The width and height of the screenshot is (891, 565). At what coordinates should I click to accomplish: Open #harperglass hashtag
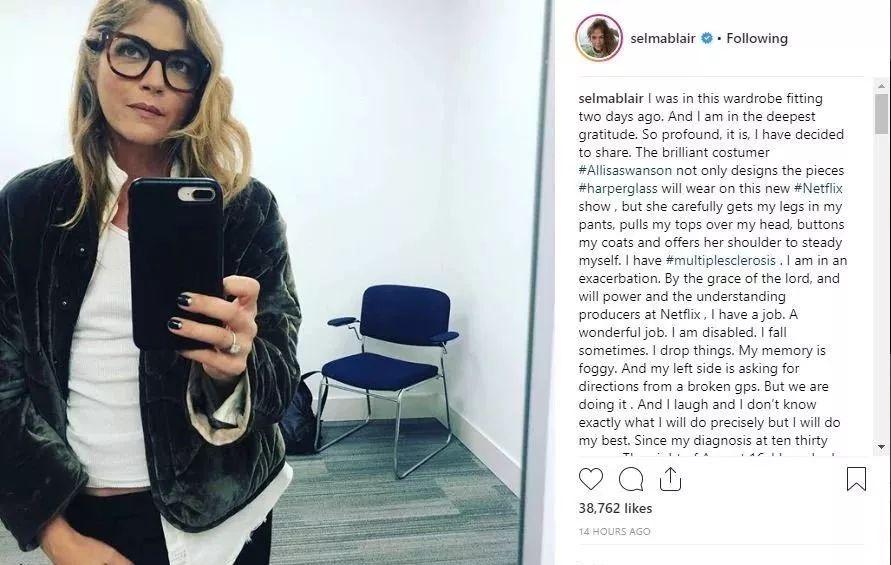point(618,189)
